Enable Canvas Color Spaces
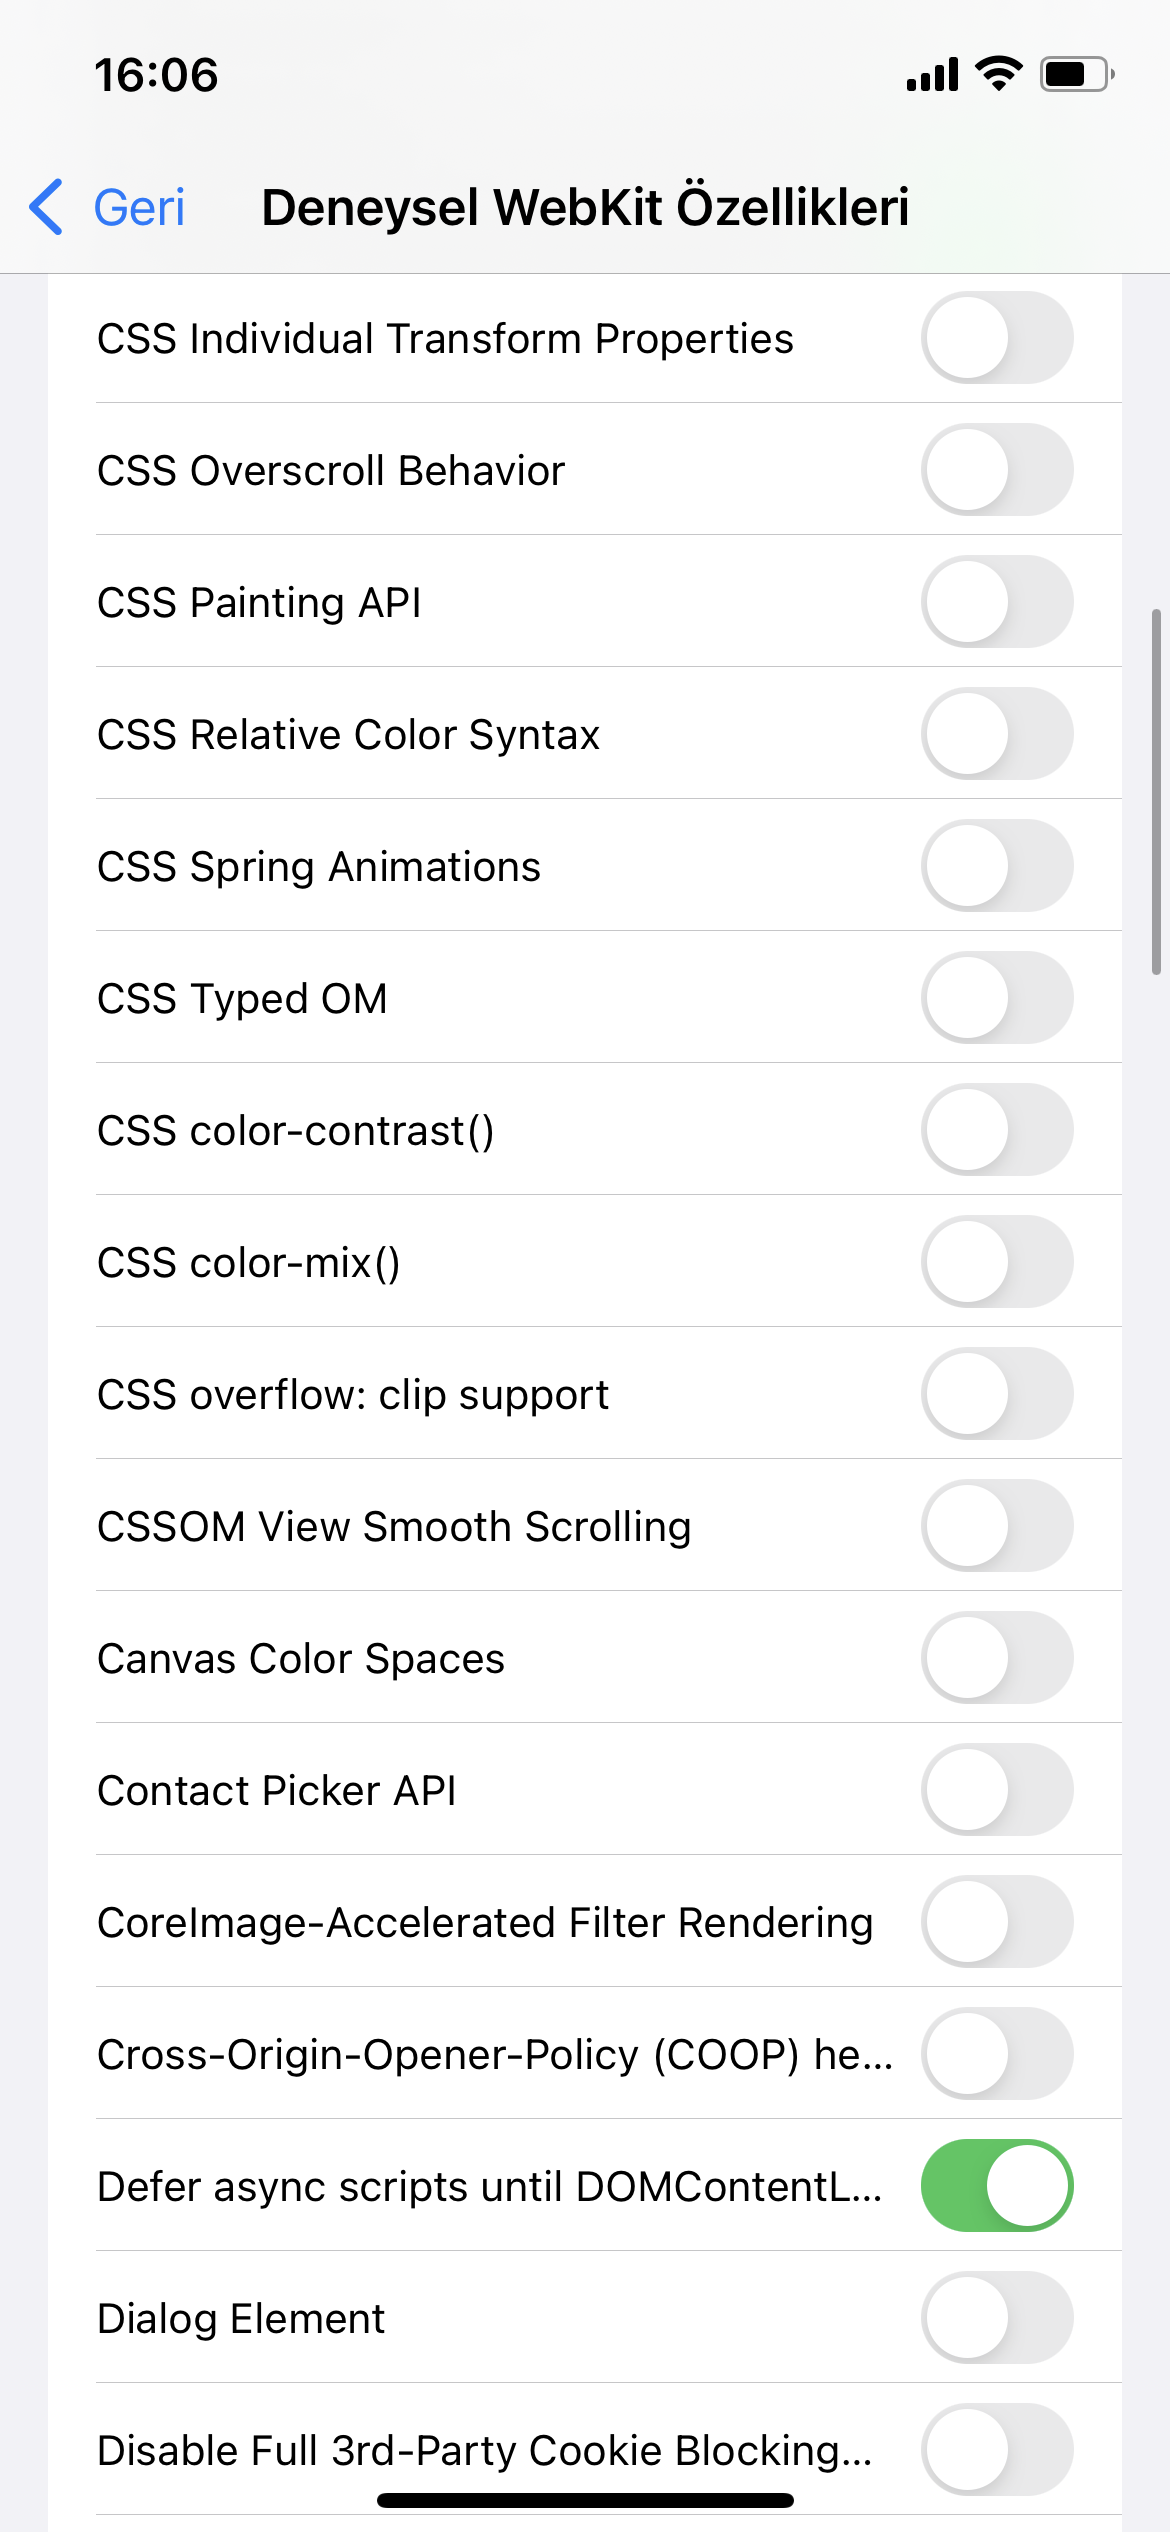1170x2532 pixels. click(997, 1658)
